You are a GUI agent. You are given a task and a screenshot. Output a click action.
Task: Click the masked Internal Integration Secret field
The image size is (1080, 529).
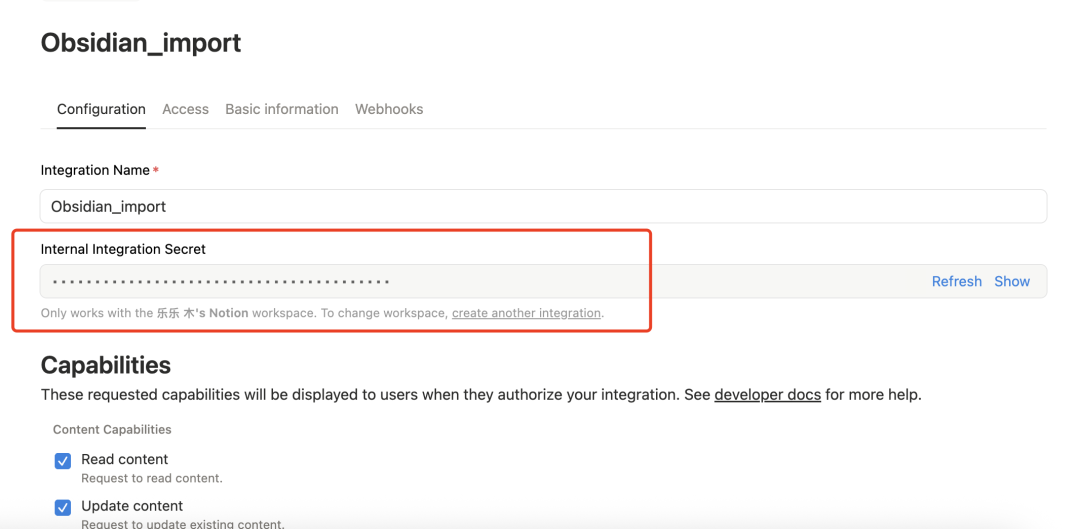480,282
